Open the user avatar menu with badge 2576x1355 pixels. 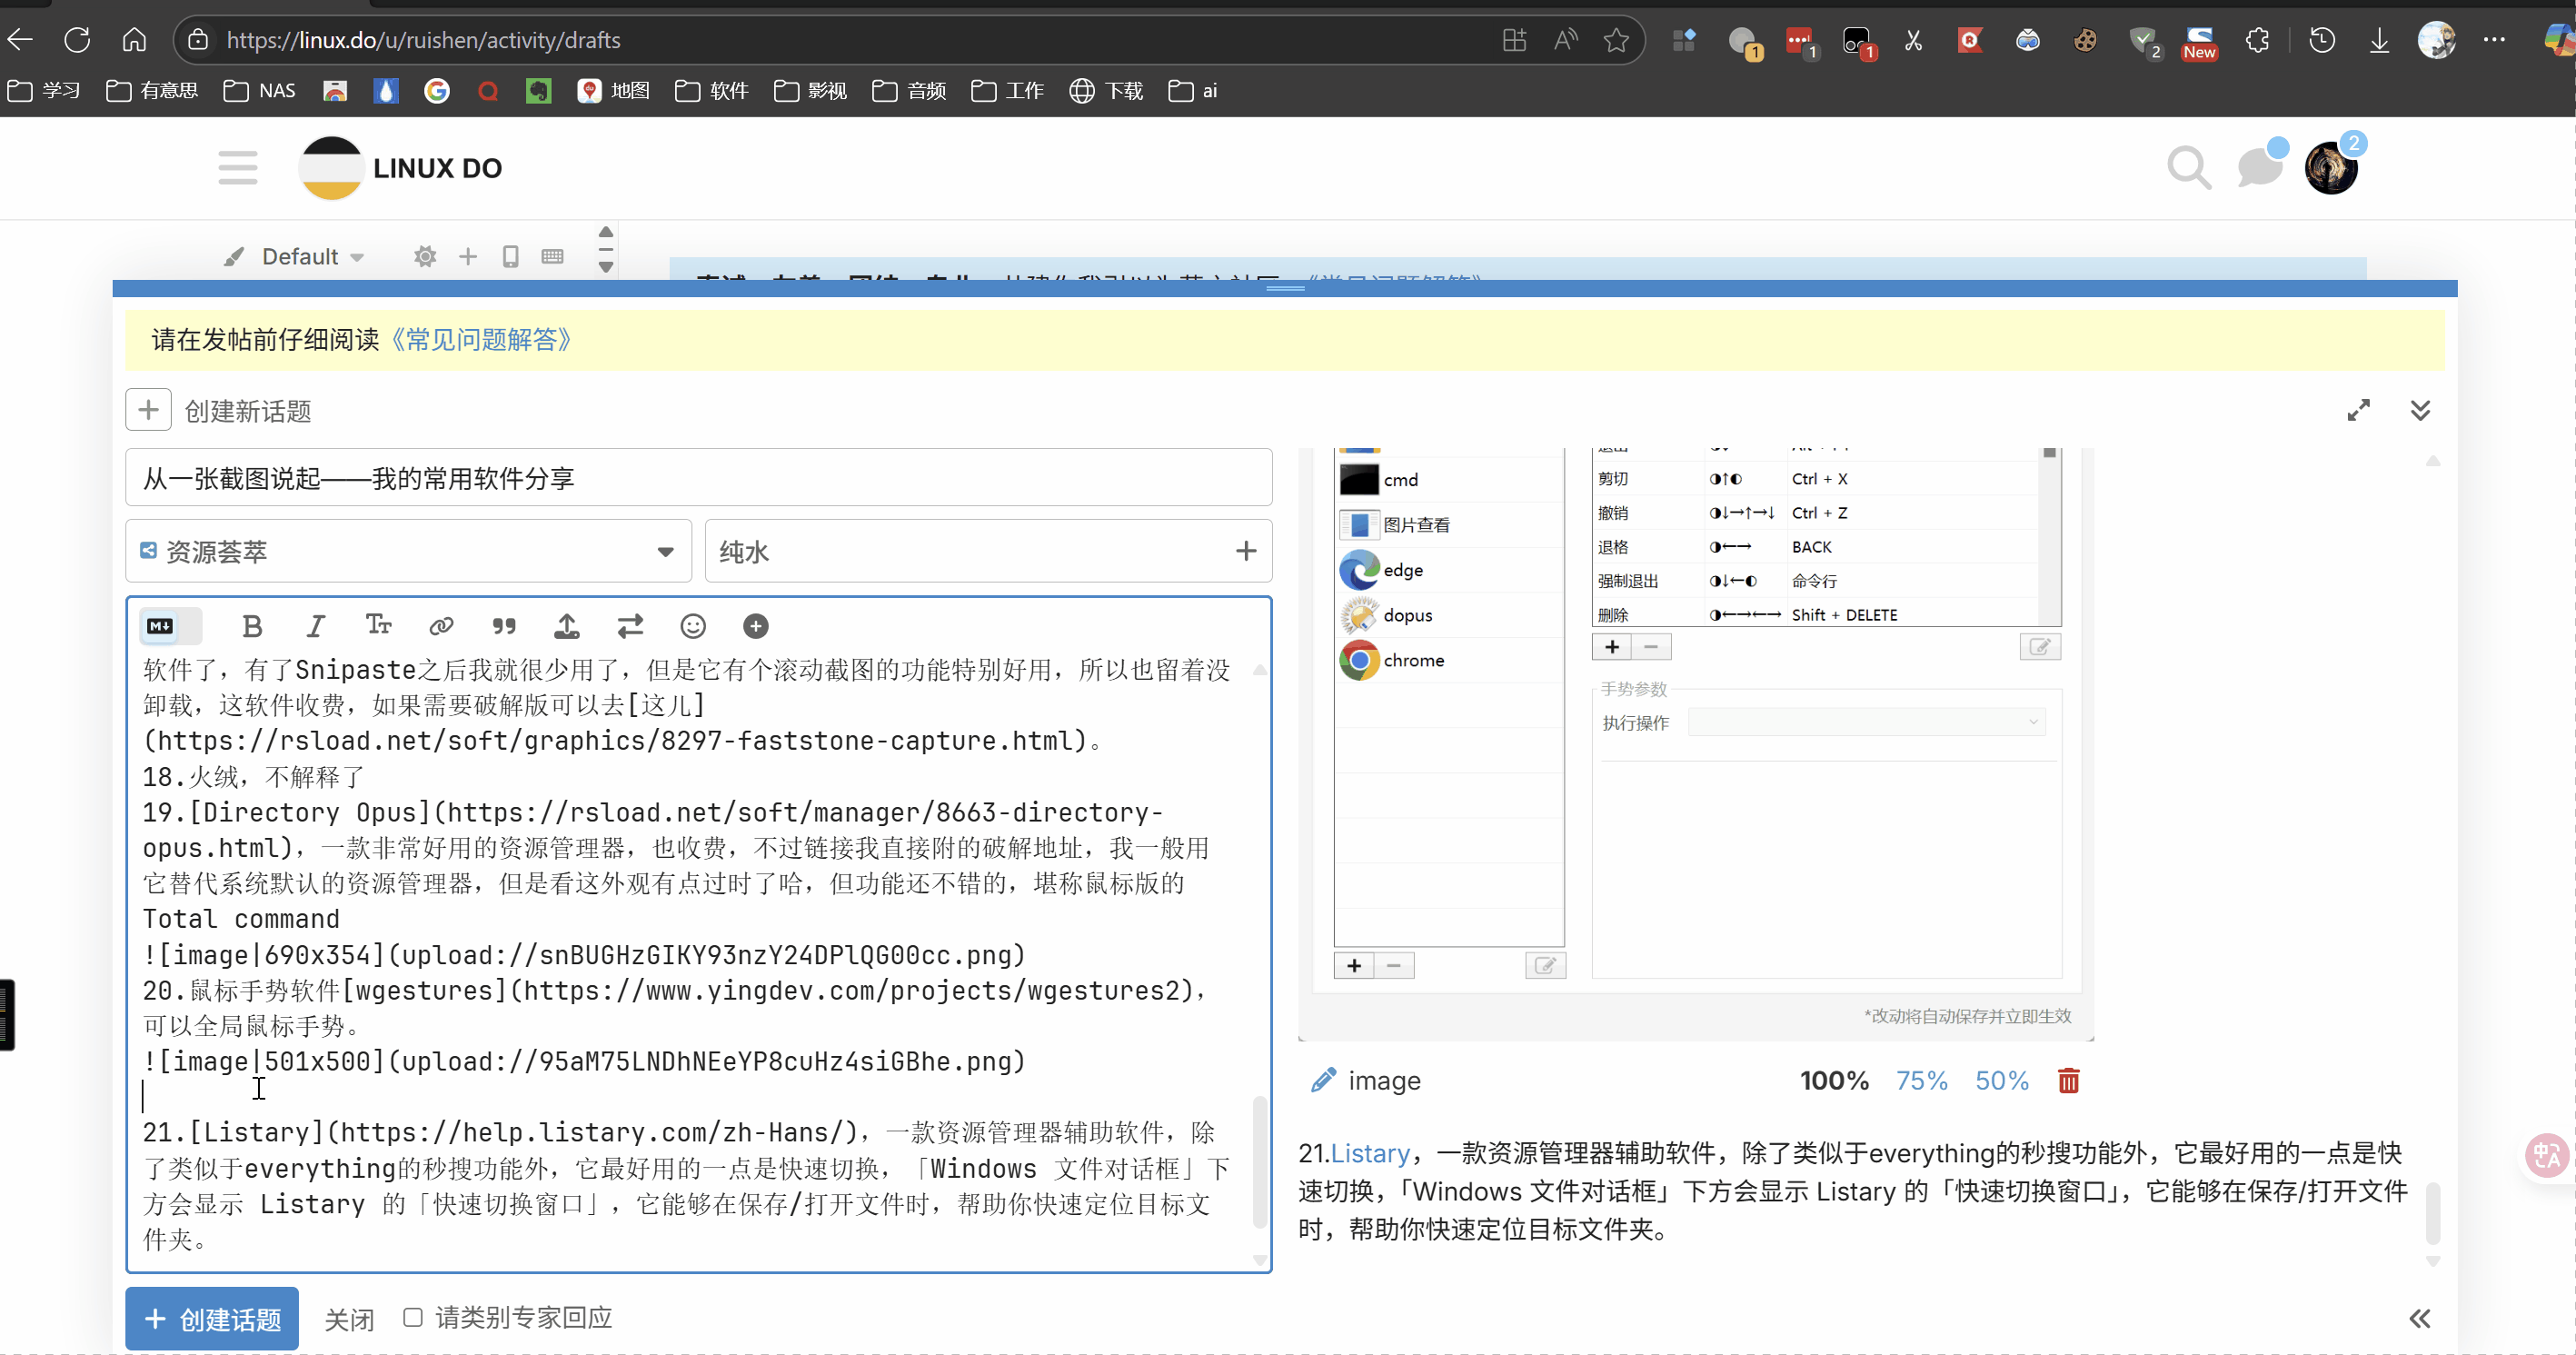click(2331, 167)
